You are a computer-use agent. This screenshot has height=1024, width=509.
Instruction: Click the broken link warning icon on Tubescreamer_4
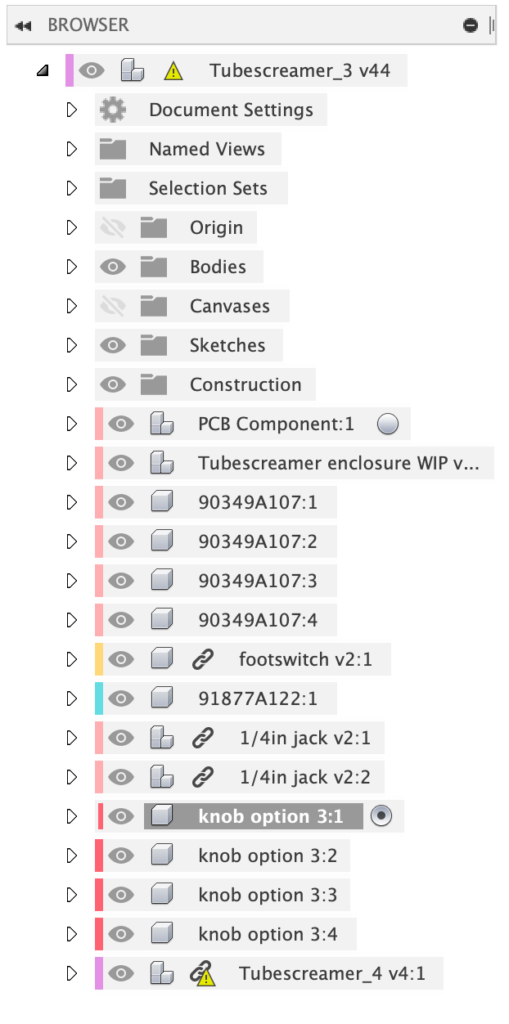[x=203, y=974]
